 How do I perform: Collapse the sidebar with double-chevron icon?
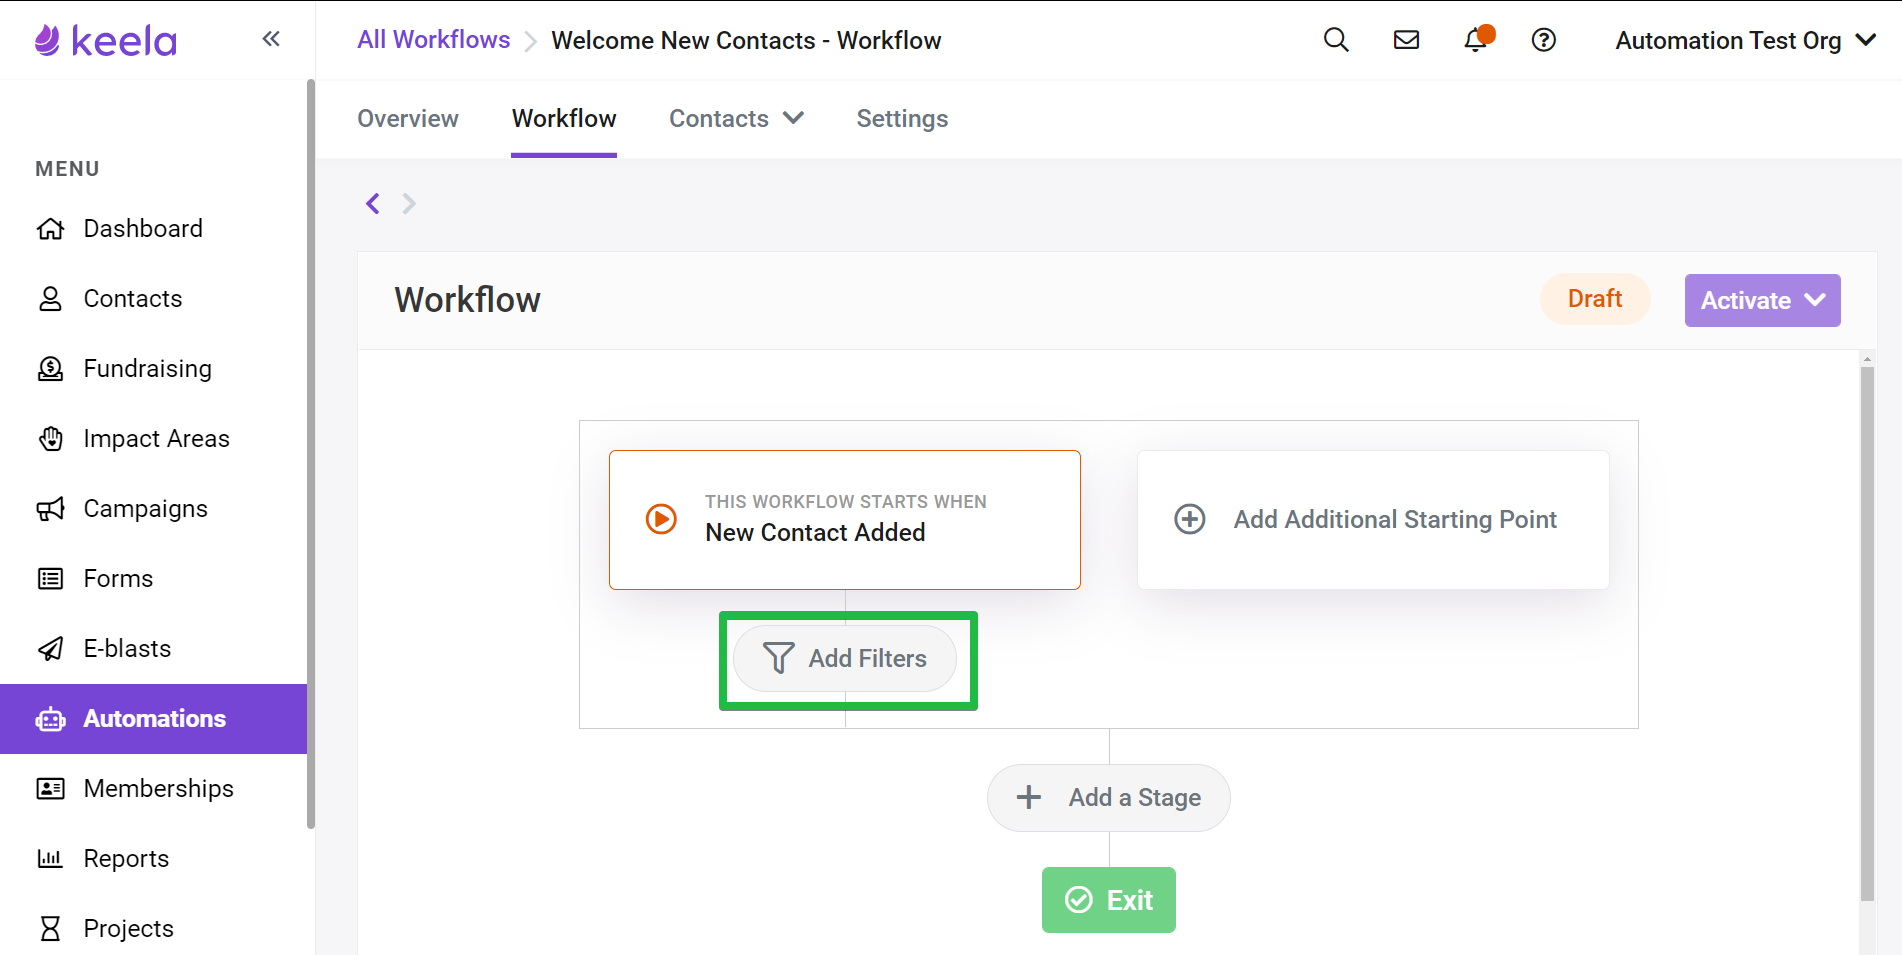point(271,39)
